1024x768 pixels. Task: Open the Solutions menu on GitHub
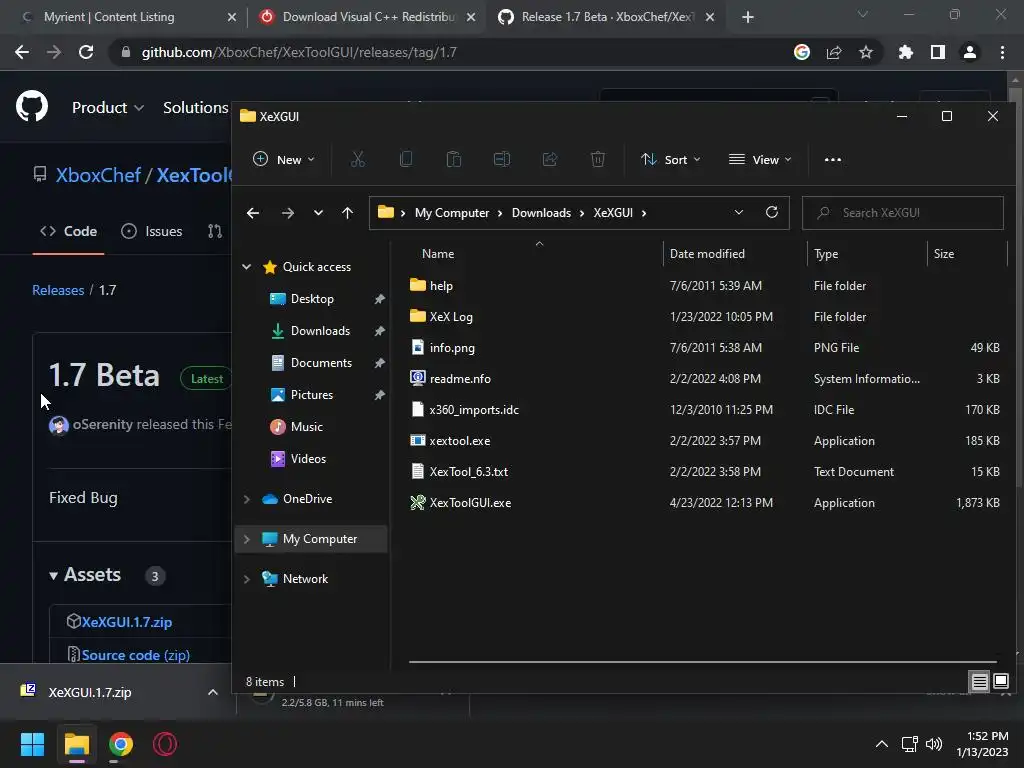point(196,107)
